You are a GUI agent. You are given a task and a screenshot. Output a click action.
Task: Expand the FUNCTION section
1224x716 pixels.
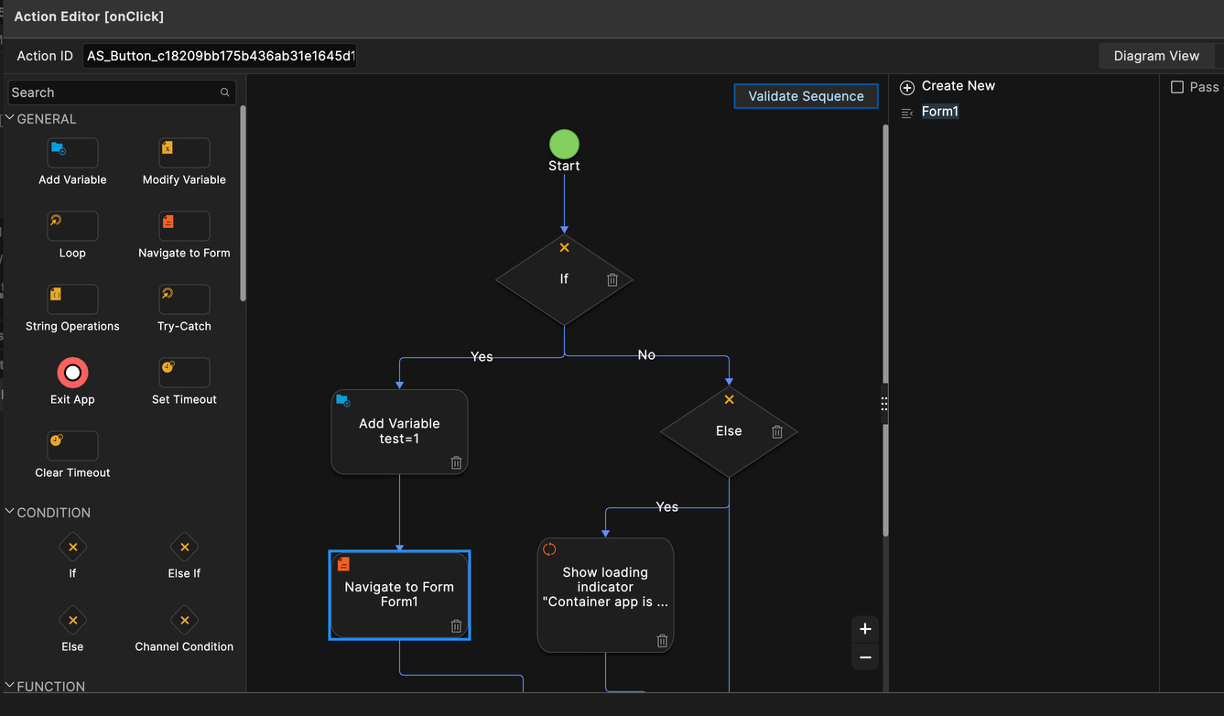pyautogui.click(x=10, y=686)
